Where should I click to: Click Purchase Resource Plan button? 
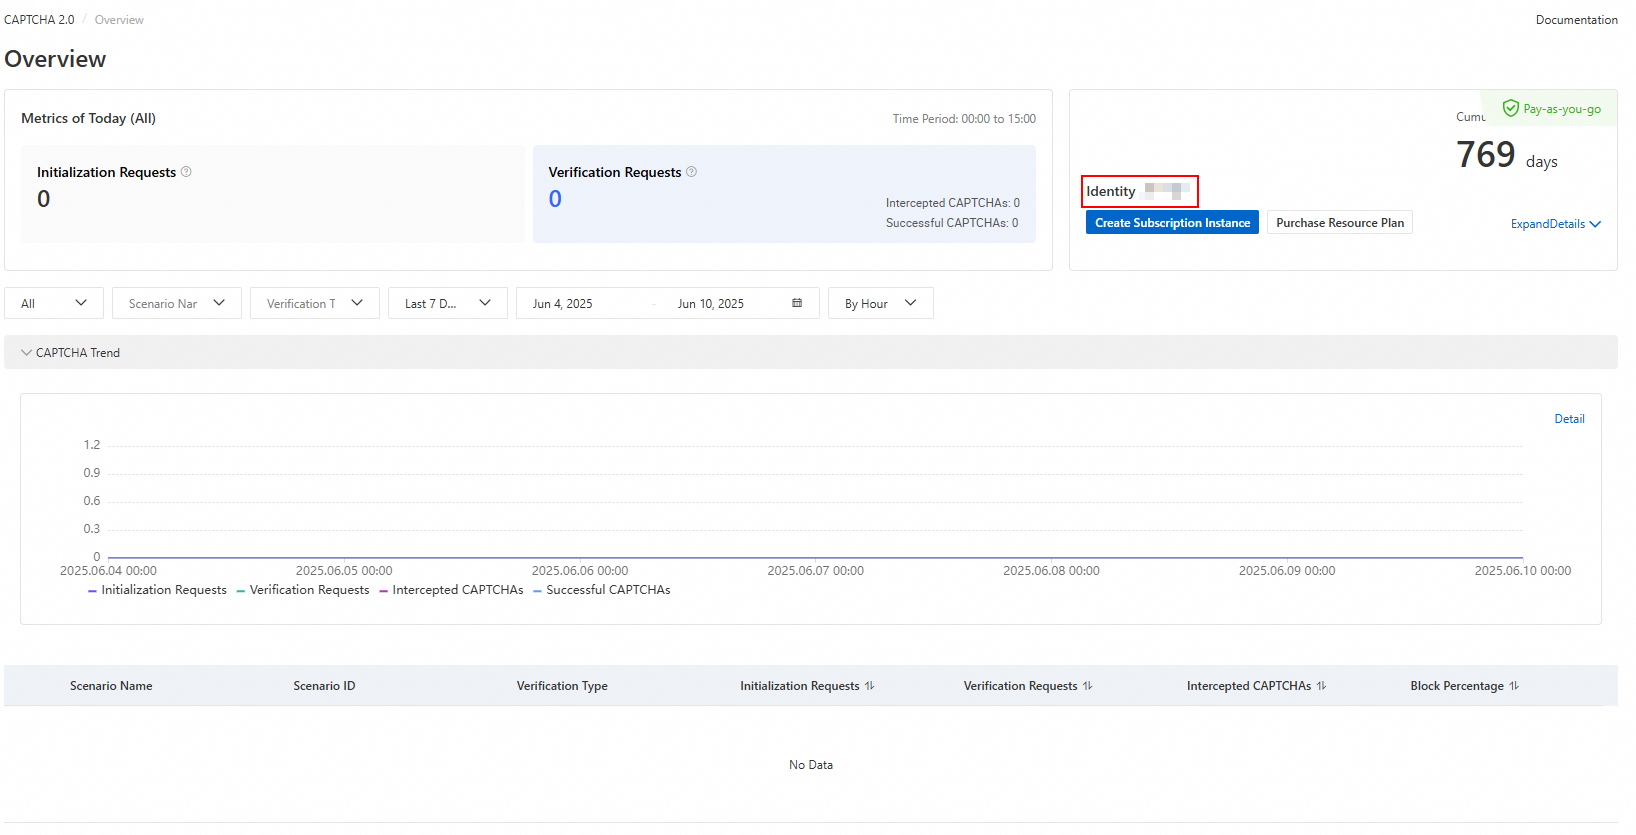1340,223
